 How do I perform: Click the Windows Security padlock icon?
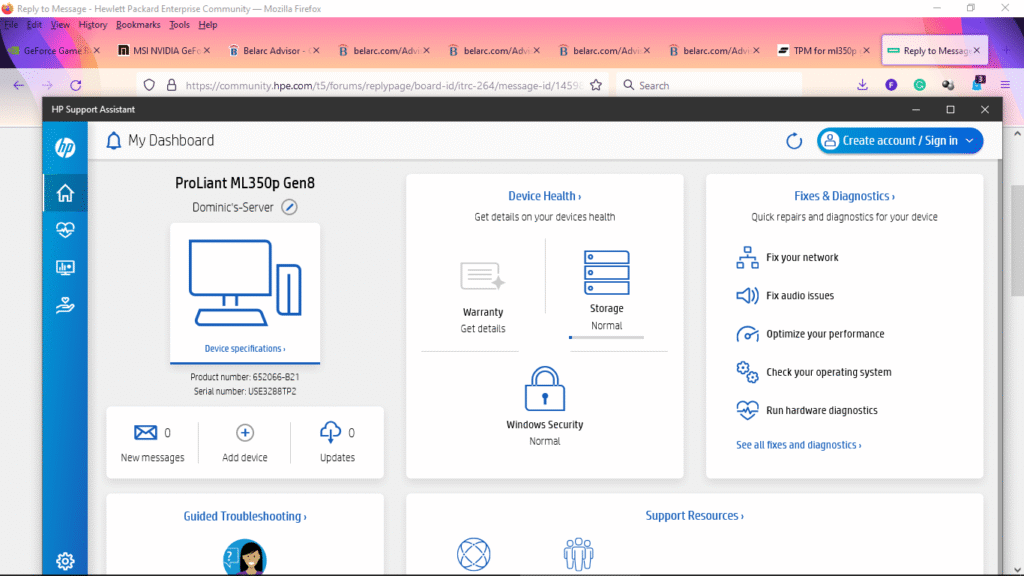coord(545,389)
